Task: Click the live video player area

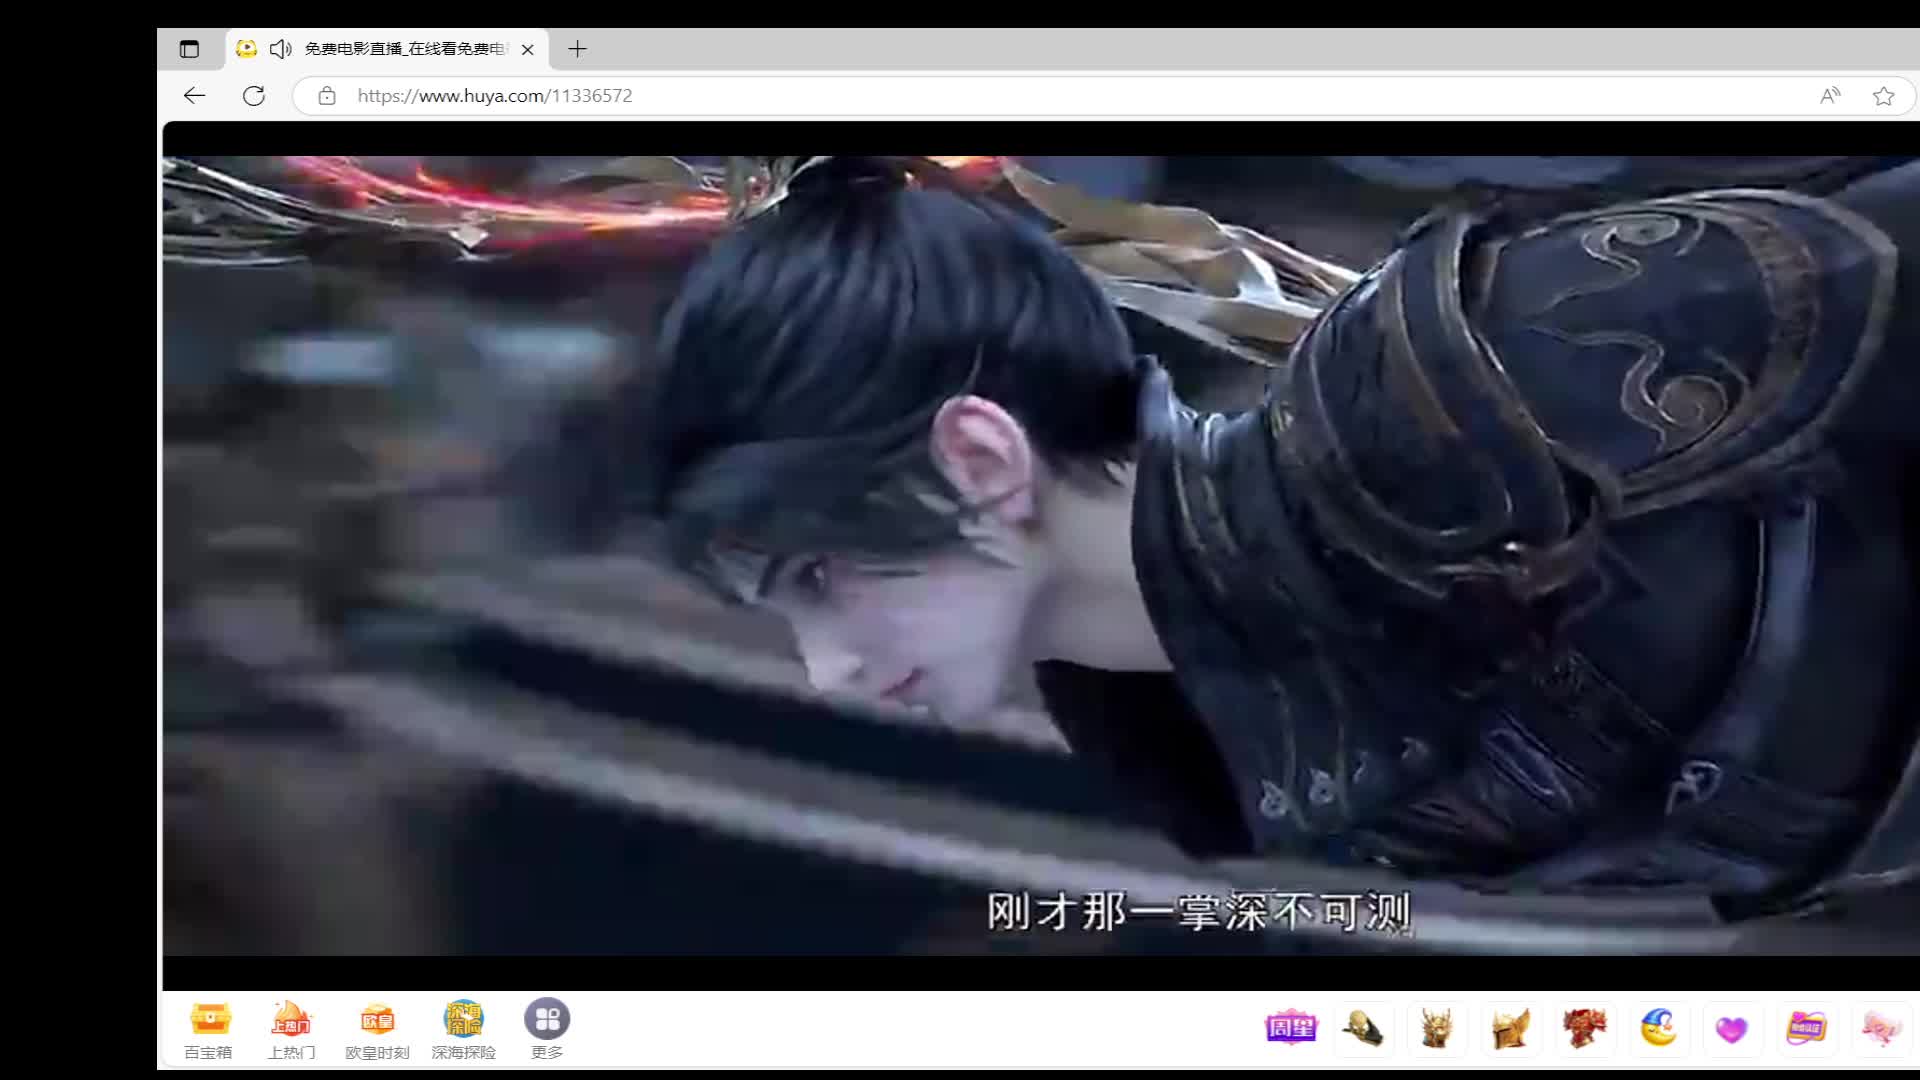Action: (x=1041, y=556)
